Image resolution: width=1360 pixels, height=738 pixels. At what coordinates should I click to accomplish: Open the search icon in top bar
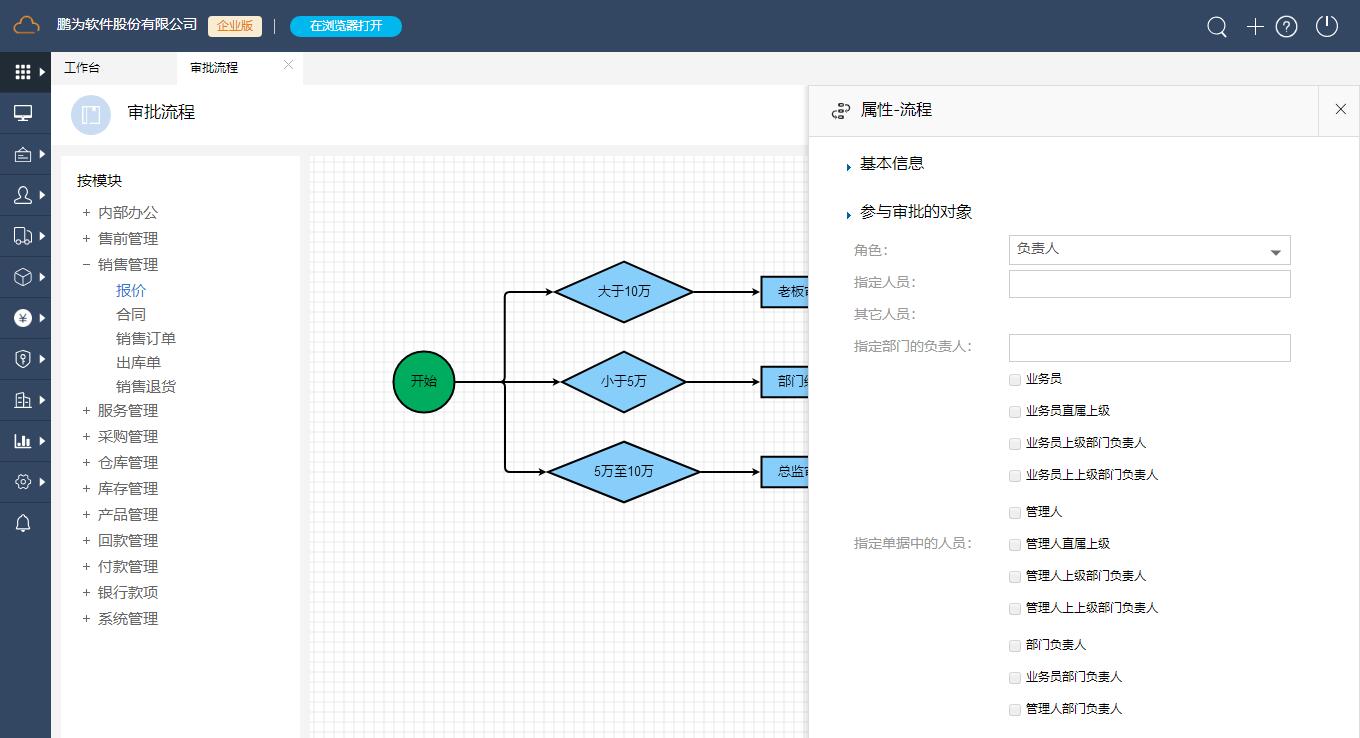(x=1216, y=27)
